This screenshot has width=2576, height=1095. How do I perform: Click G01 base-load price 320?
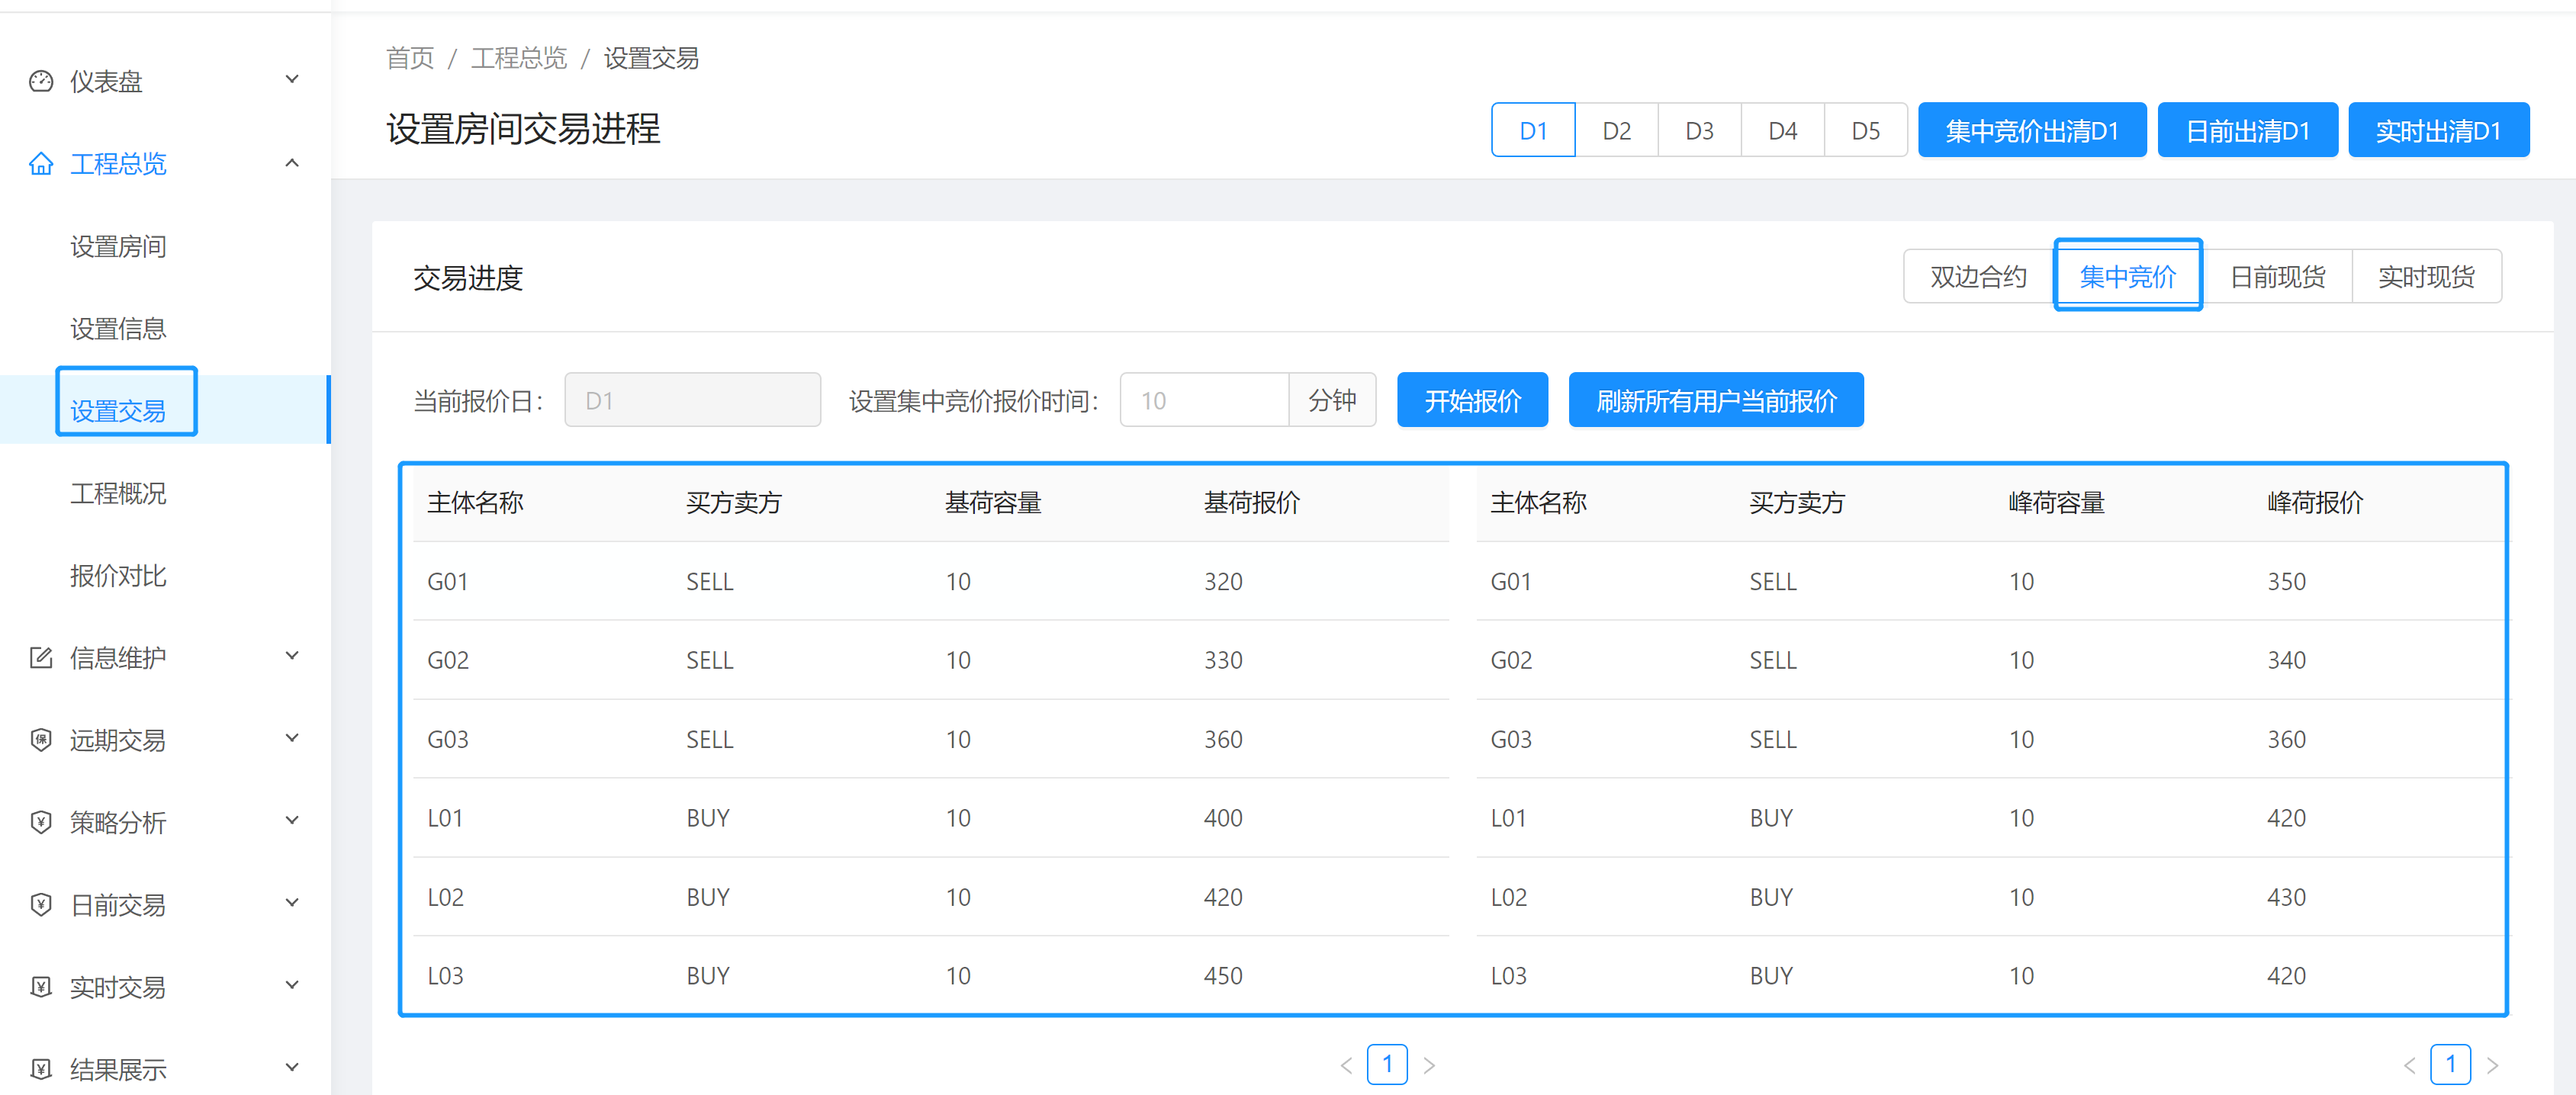1223,581
